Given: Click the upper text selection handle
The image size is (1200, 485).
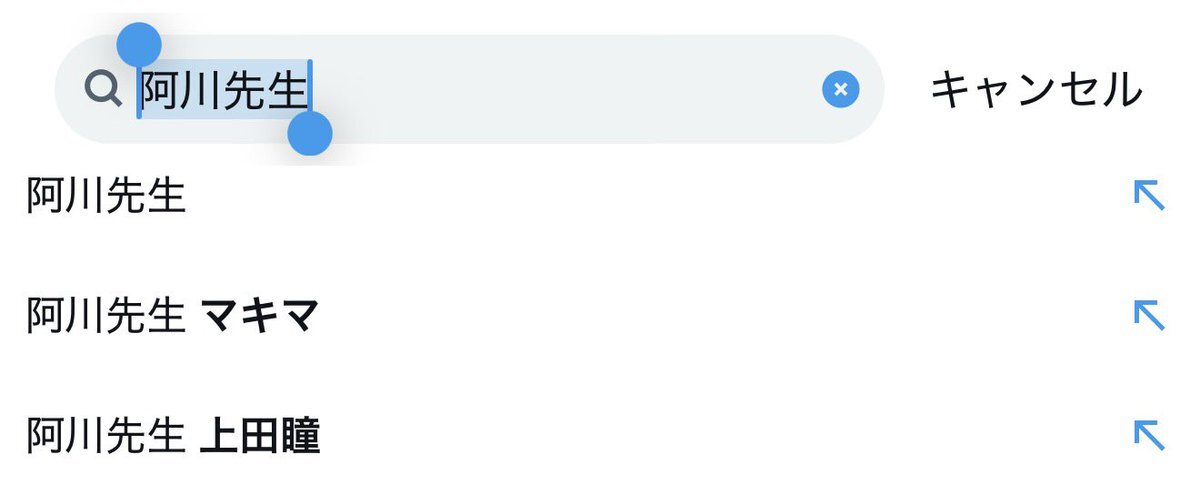Looking at the screenshot, I should click(139, 45).
